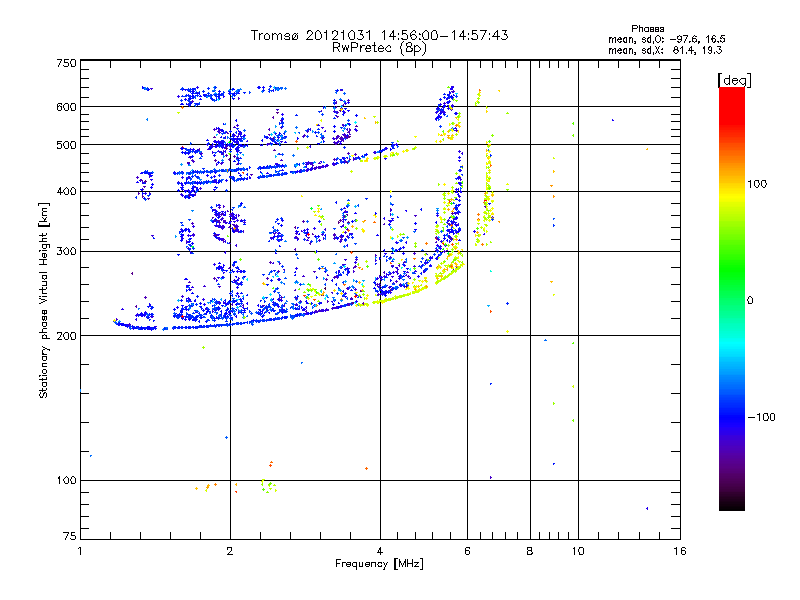The image size is (800, 600).
Task: Click y-axis tick label '200'
Action: coord(66,336)
